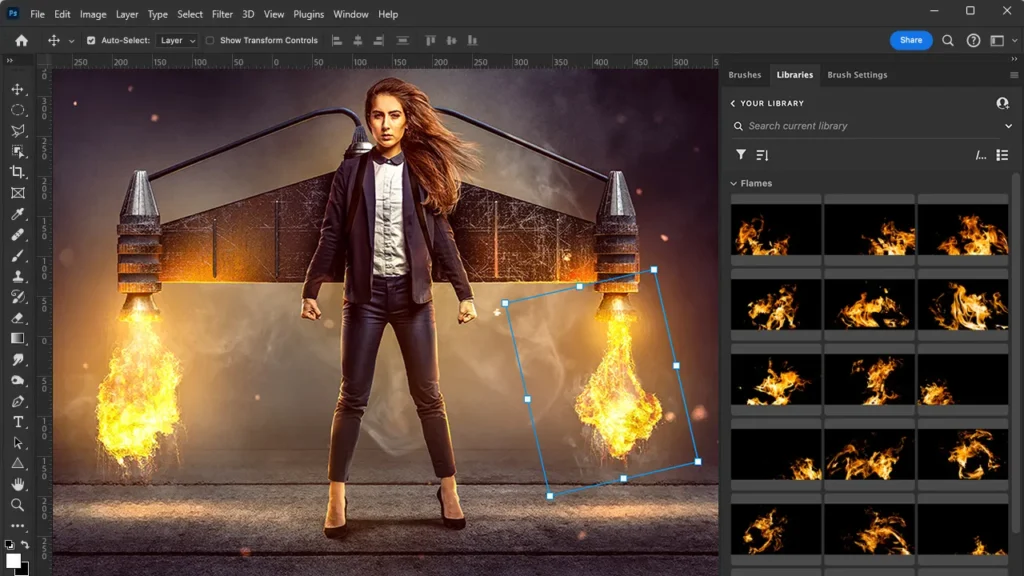The height and width of the screenshot is (576, 1024).
Task: Choose the Hand tool
Action: click(18, 484)
